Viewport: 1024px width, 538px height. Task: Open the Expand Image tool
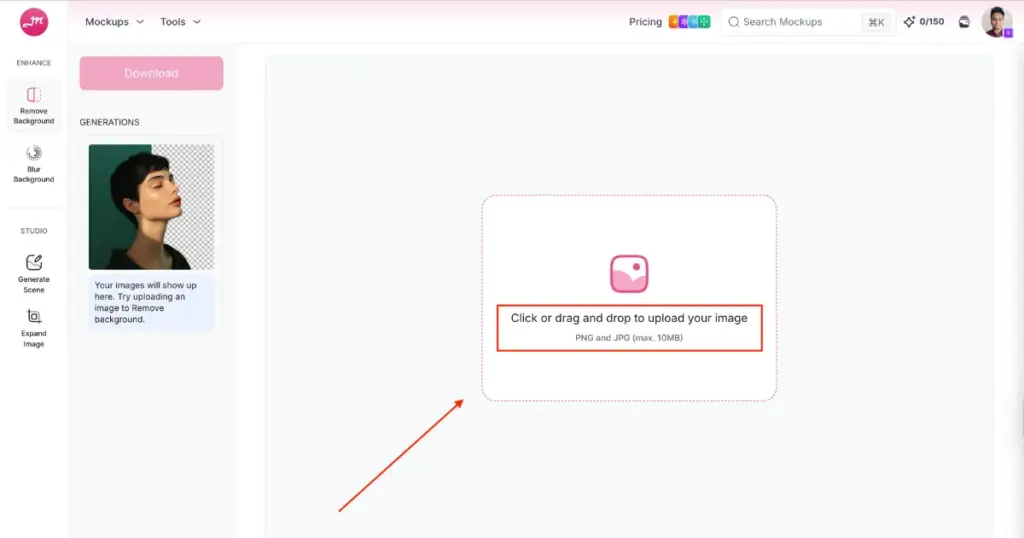(x=34, y=317)
